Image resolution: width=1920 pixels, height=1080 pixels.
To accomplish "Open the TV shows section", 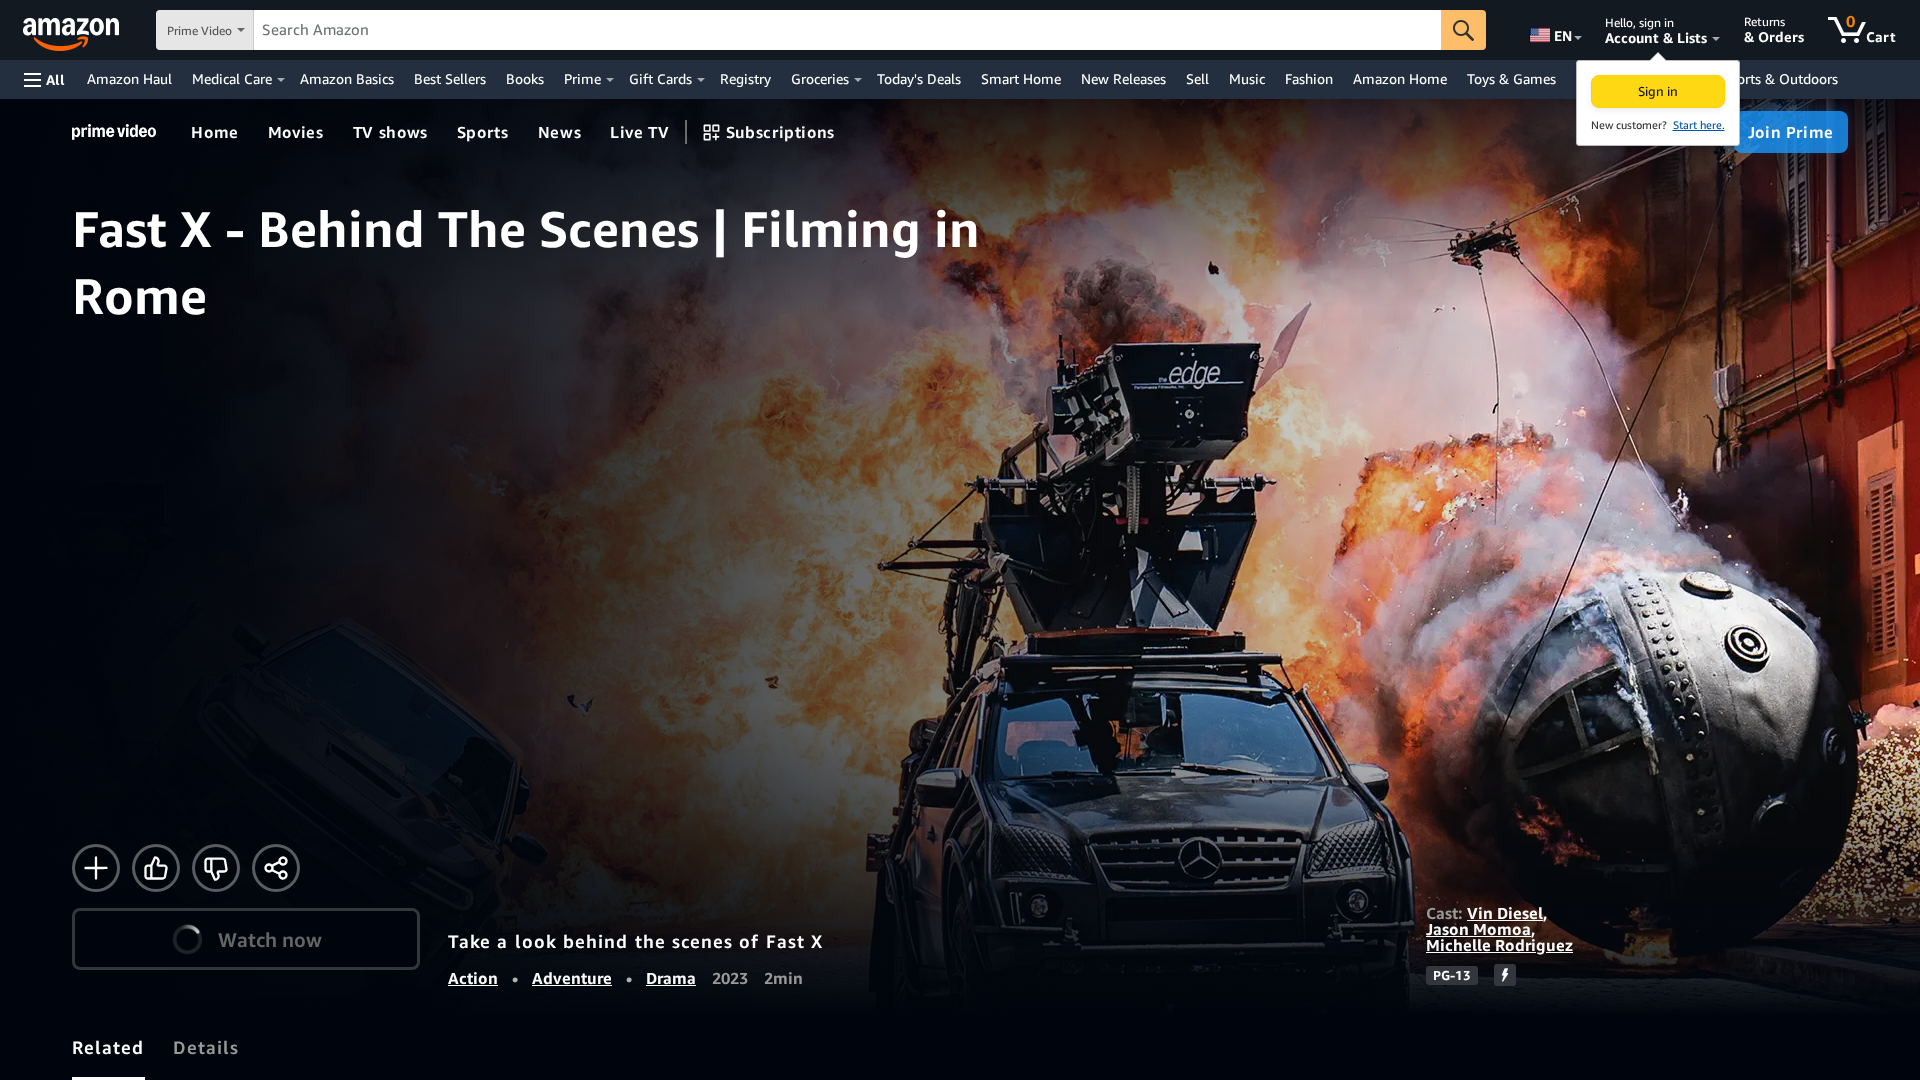I will (390, 132).
